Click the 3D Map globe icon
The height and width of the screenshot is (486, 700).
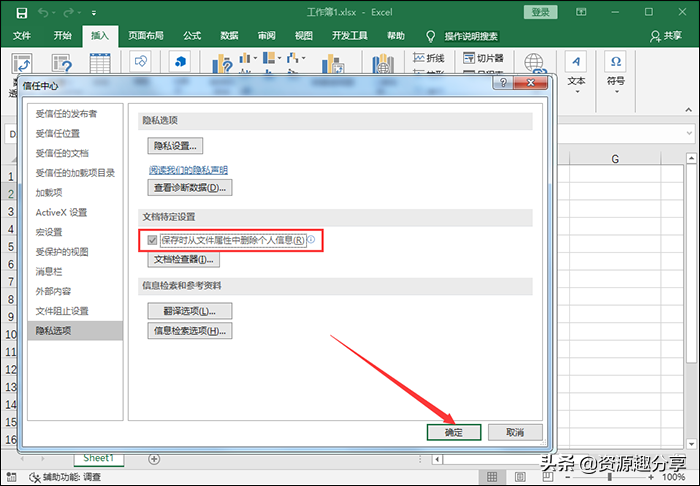pyautogui.click(x=383, y=64)
